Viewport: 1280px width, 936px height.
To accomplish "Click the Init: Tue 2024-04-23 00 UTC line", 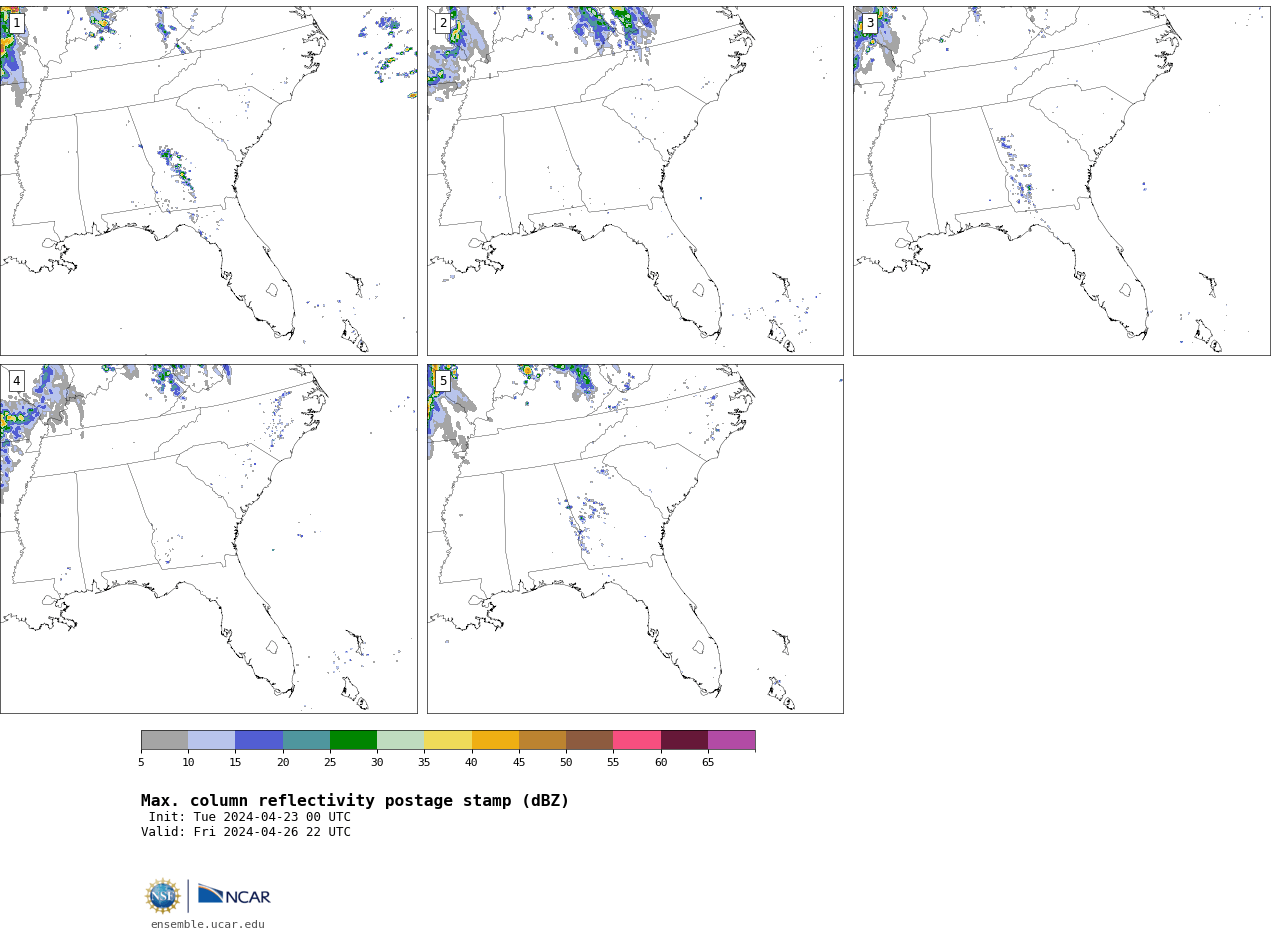I will point(250,817).
